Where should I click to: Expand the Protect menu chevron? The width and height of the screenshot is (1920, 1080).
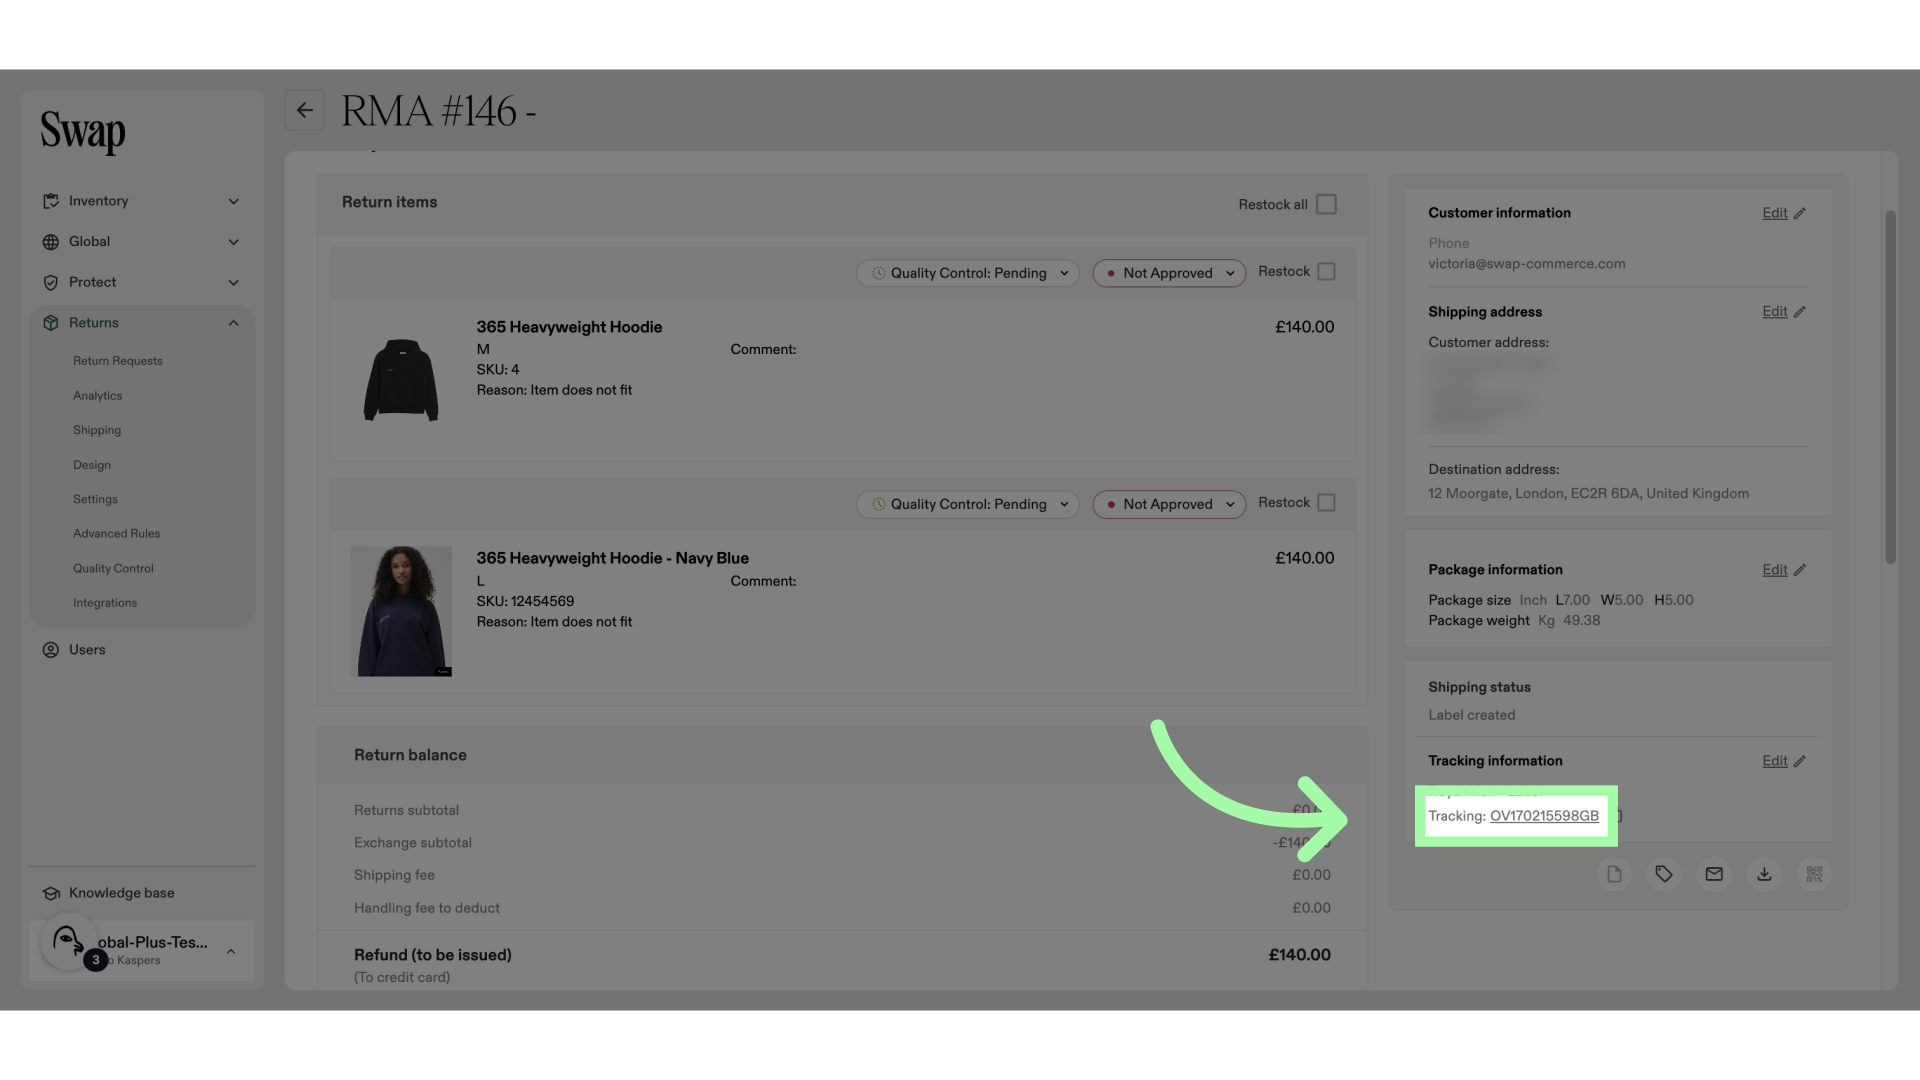(234, 283)
